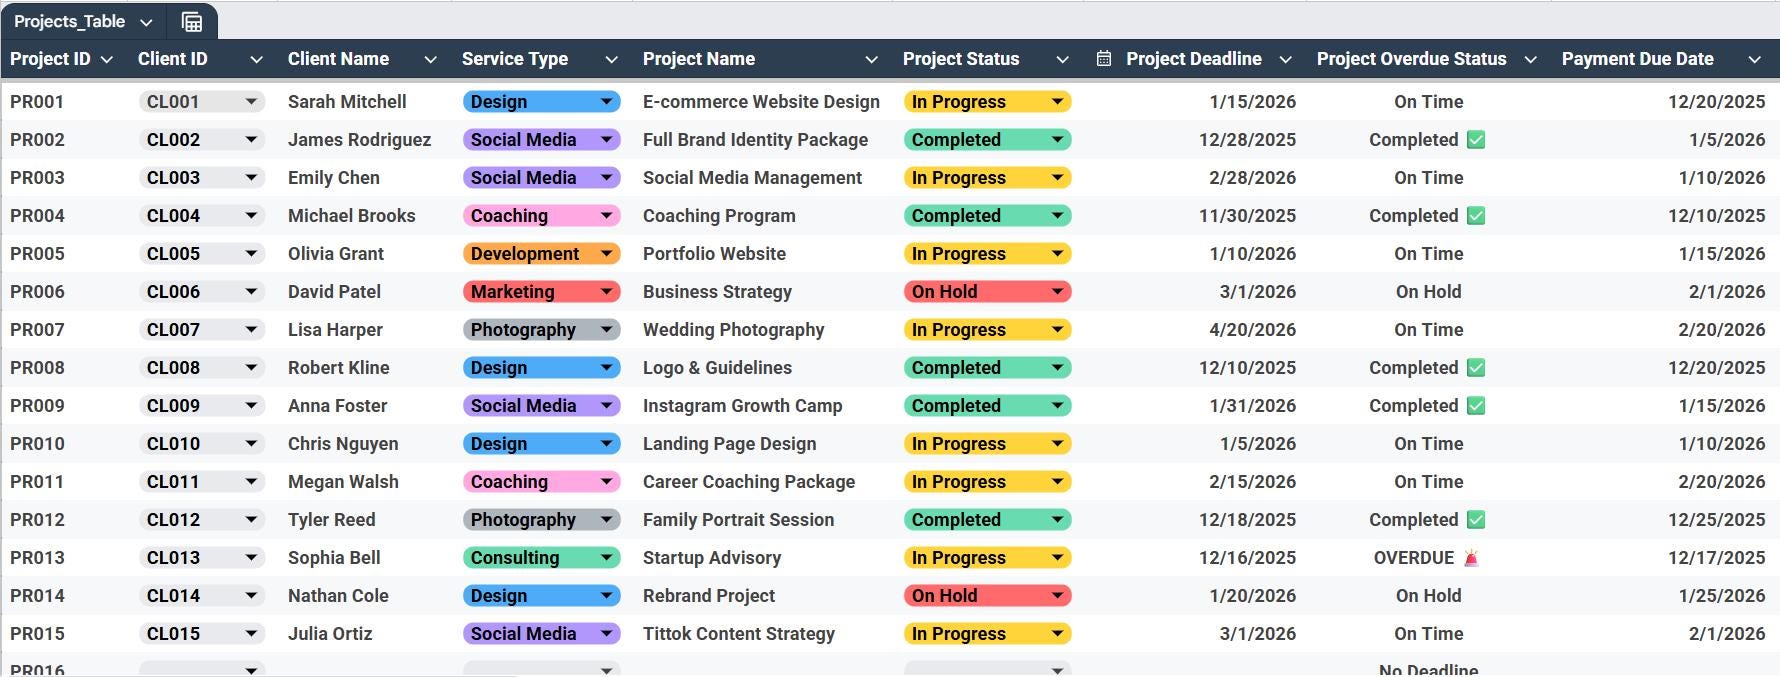Open the CL010 client ID dropdown
Image resolution: width=1780 pixels, height=677 pixels.
(202, 444)
